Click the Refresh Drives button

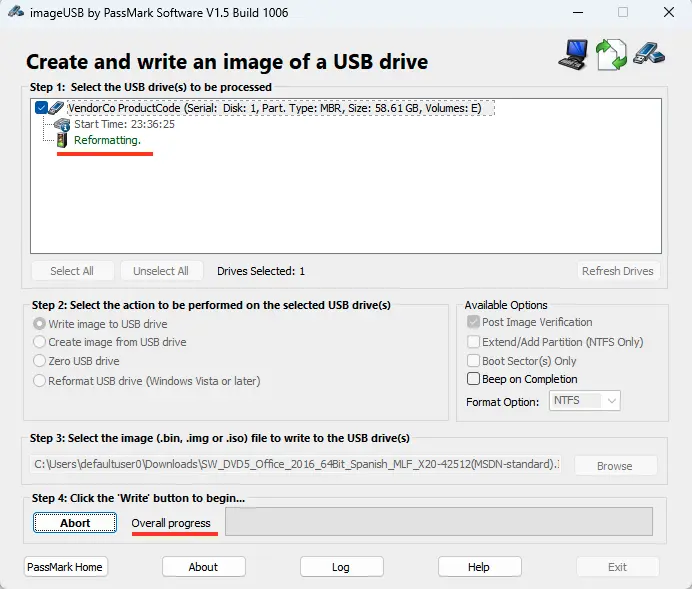618,271
